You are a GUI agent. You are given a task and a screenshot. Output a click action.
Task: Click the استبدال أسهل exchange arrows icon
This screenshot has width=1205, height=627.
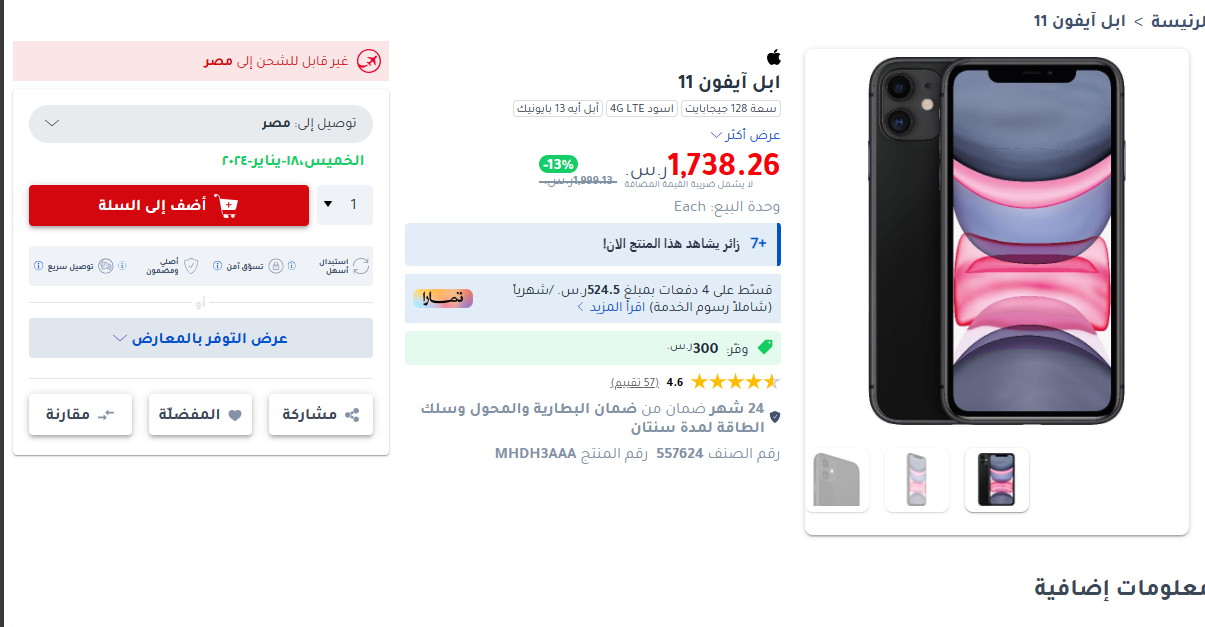(x=361, y=266)
